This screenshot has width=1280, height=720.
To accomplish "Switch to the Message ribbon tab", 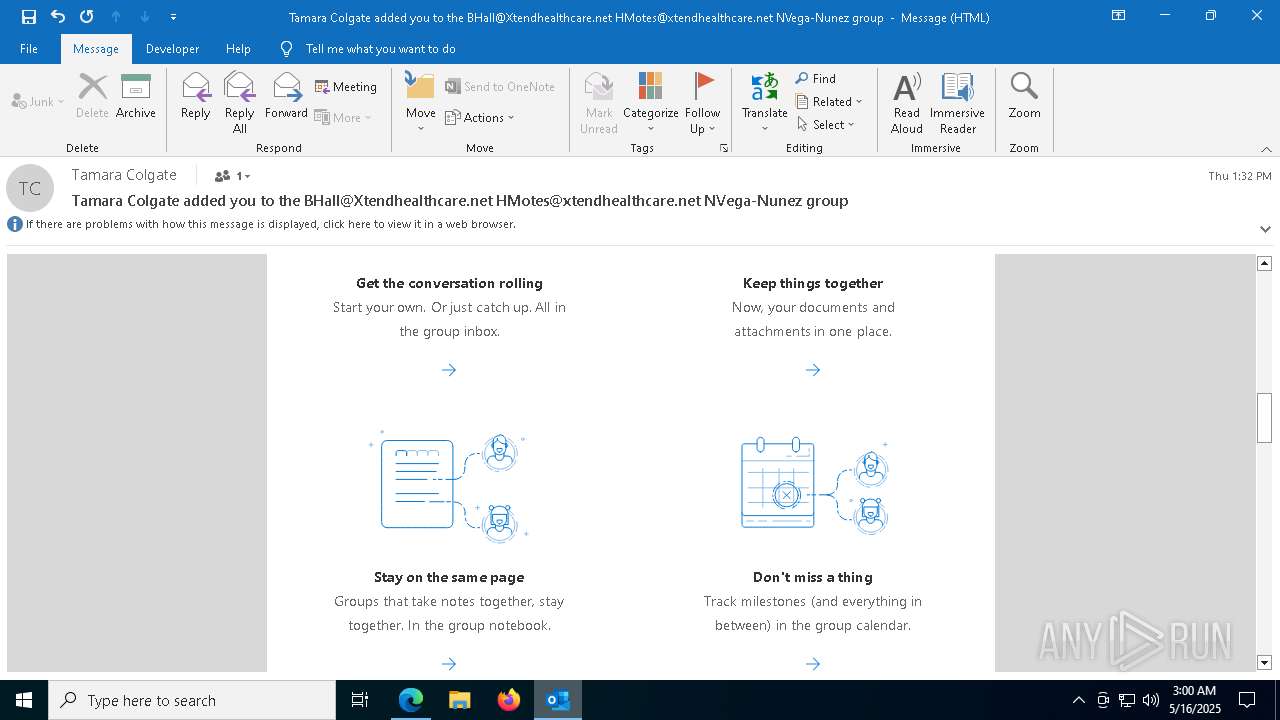I will [96, 48].
